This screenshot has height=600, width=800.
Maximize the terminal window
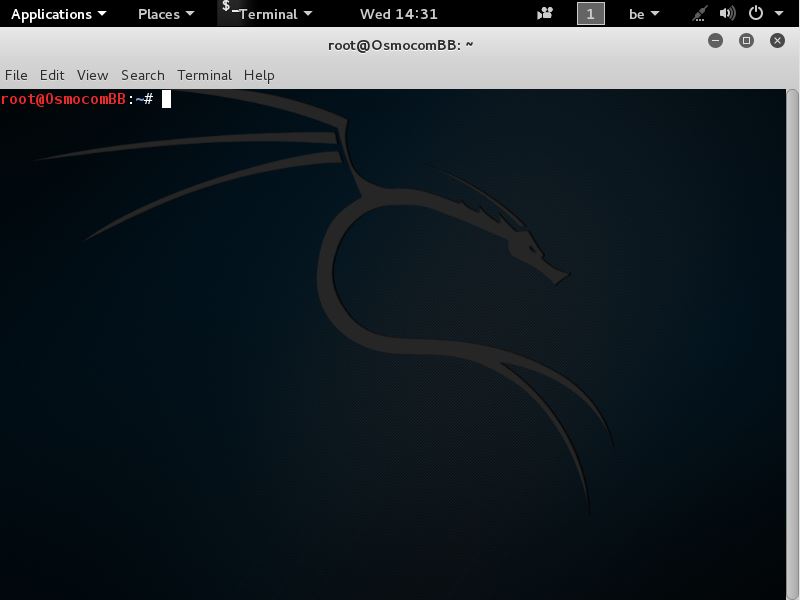coord(746,41)
